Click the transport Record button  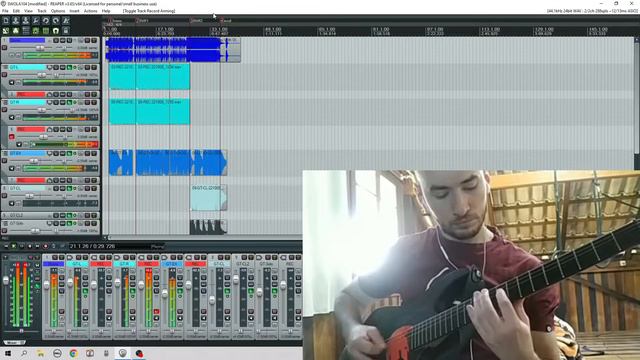coord(45,246)
